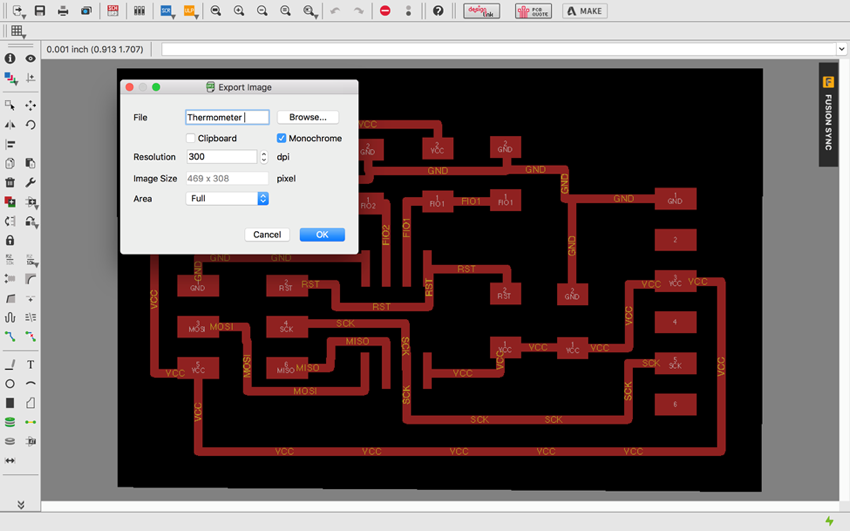Click Browse to choose a file
Image resolution: width=850 pixels, height=531 pixels.
[x=307, y=117]
